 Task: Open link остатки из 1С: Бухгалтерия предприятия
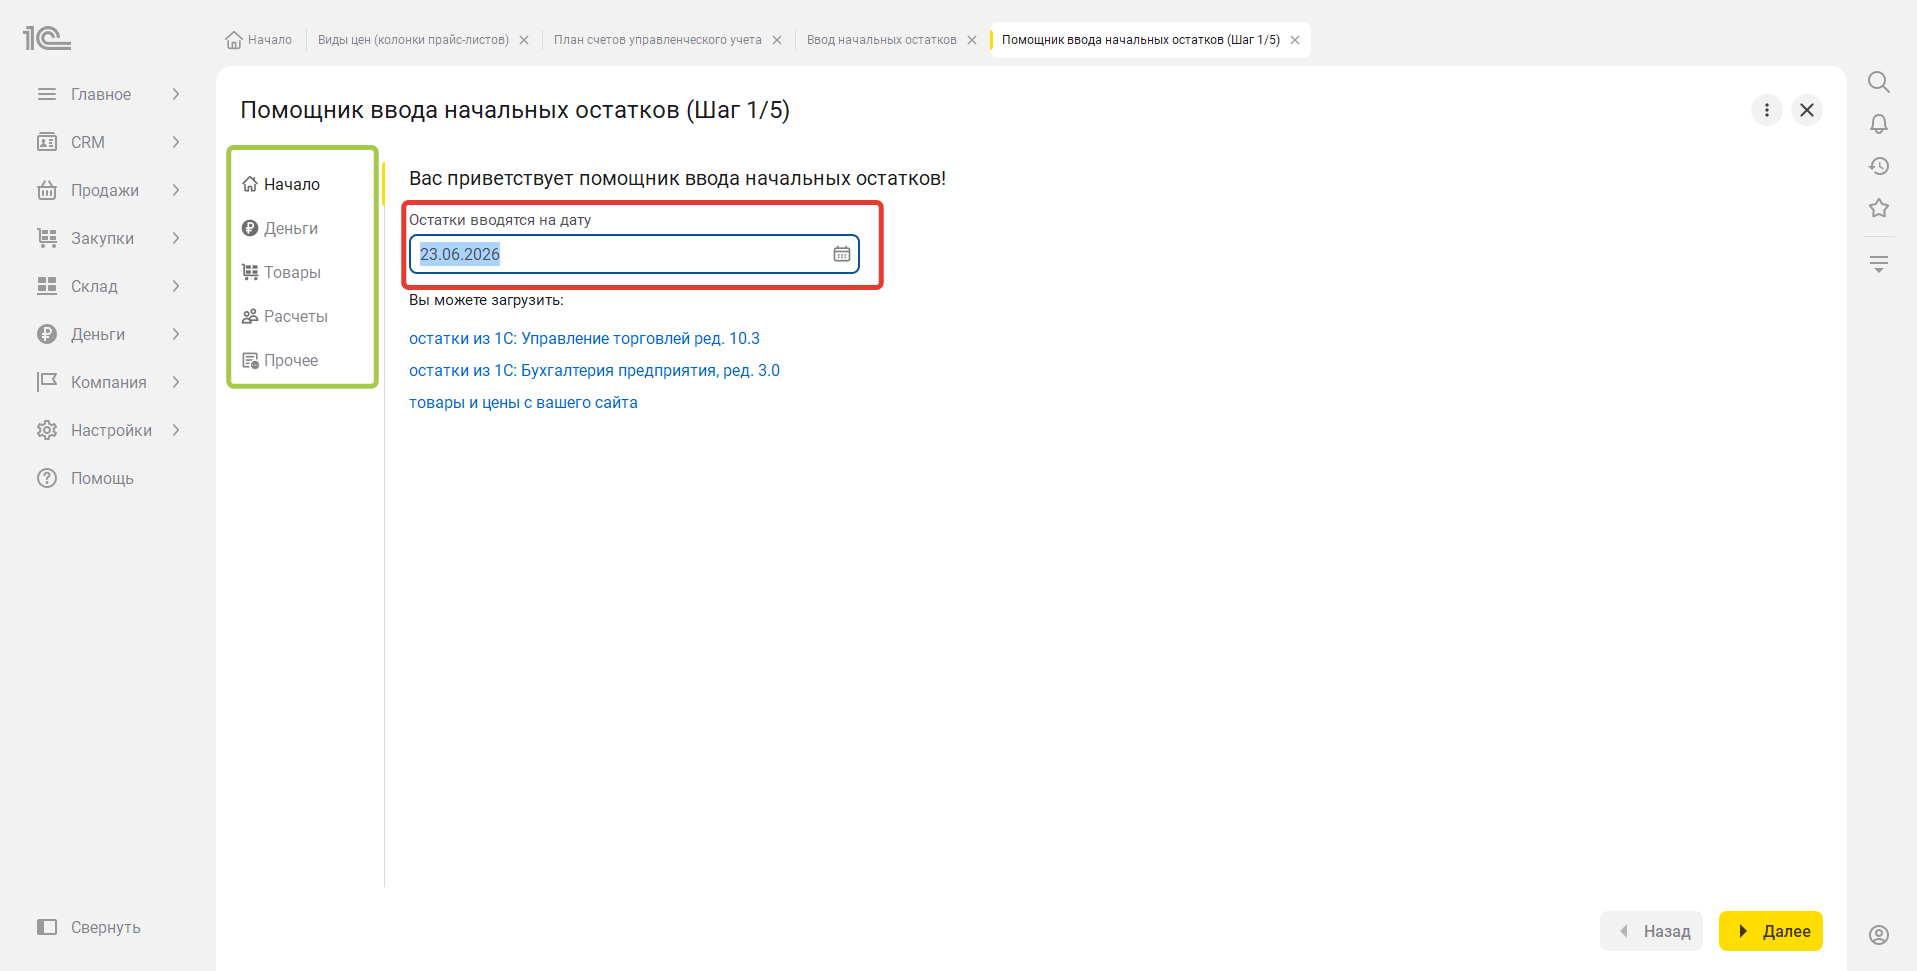coord(594,370)
